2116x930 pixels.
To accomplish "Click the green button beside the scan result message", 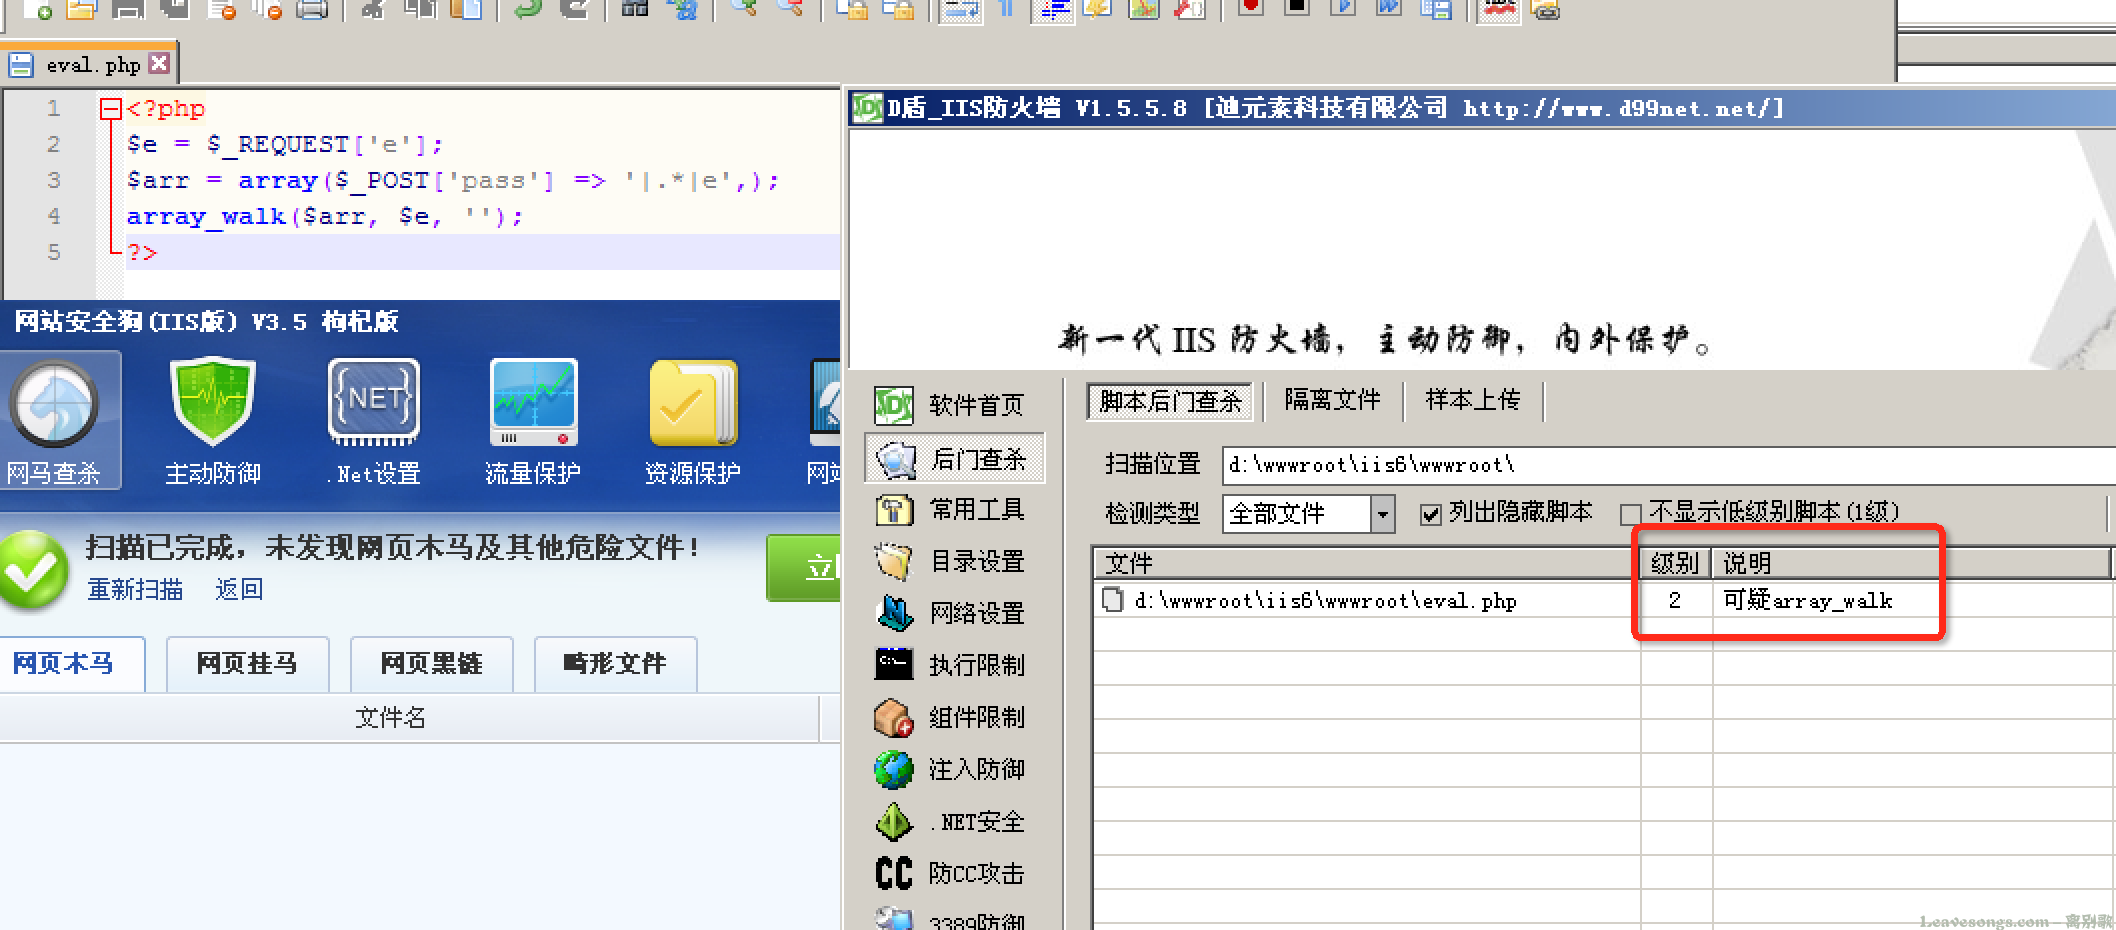I will (803, 568).
